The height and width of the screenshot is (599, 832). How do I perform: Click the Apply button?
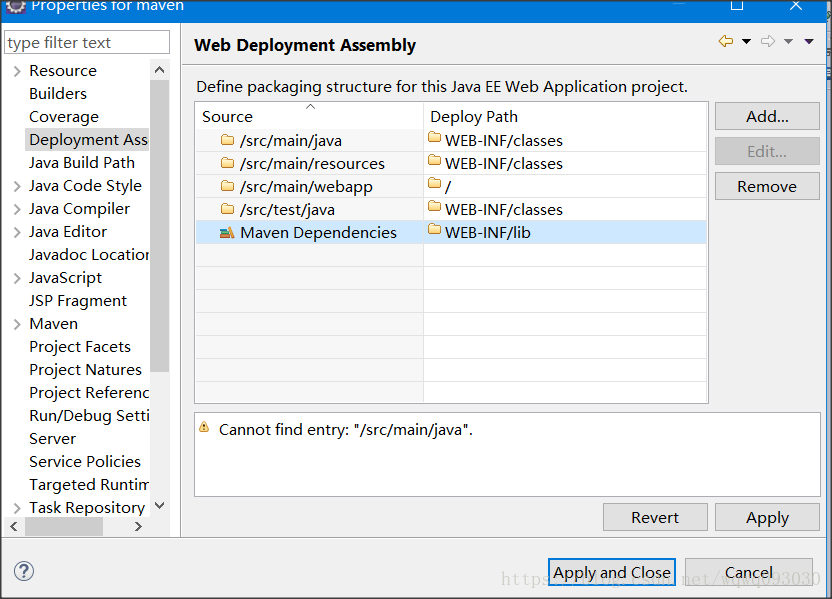(767, 517)
